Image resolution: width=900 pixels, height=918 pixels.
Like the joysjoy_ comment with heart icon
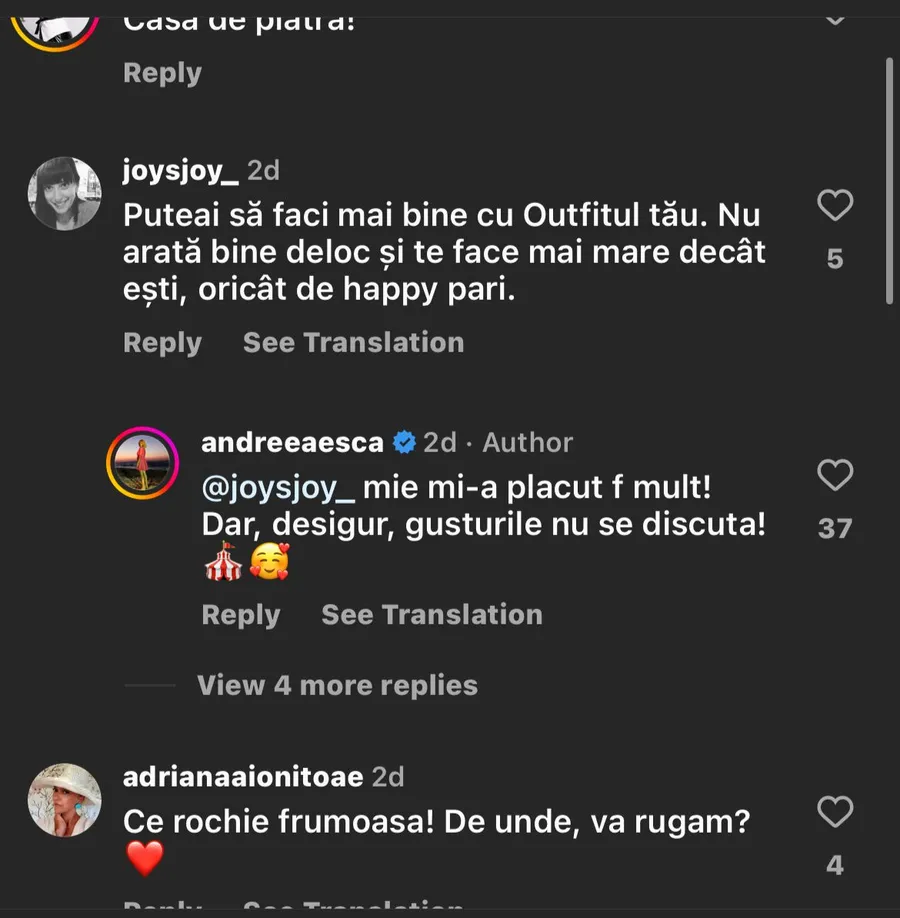pos(835,205)
